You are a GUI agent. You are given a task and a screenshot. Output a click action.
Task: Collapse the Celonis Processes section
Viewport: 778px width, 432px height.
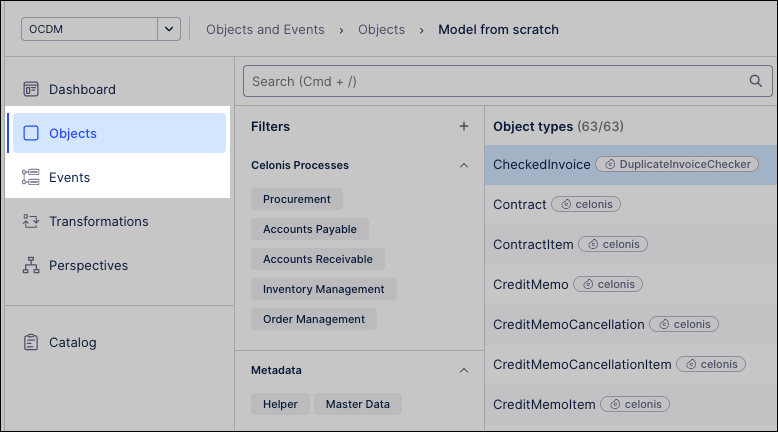(x=464, y=165)
